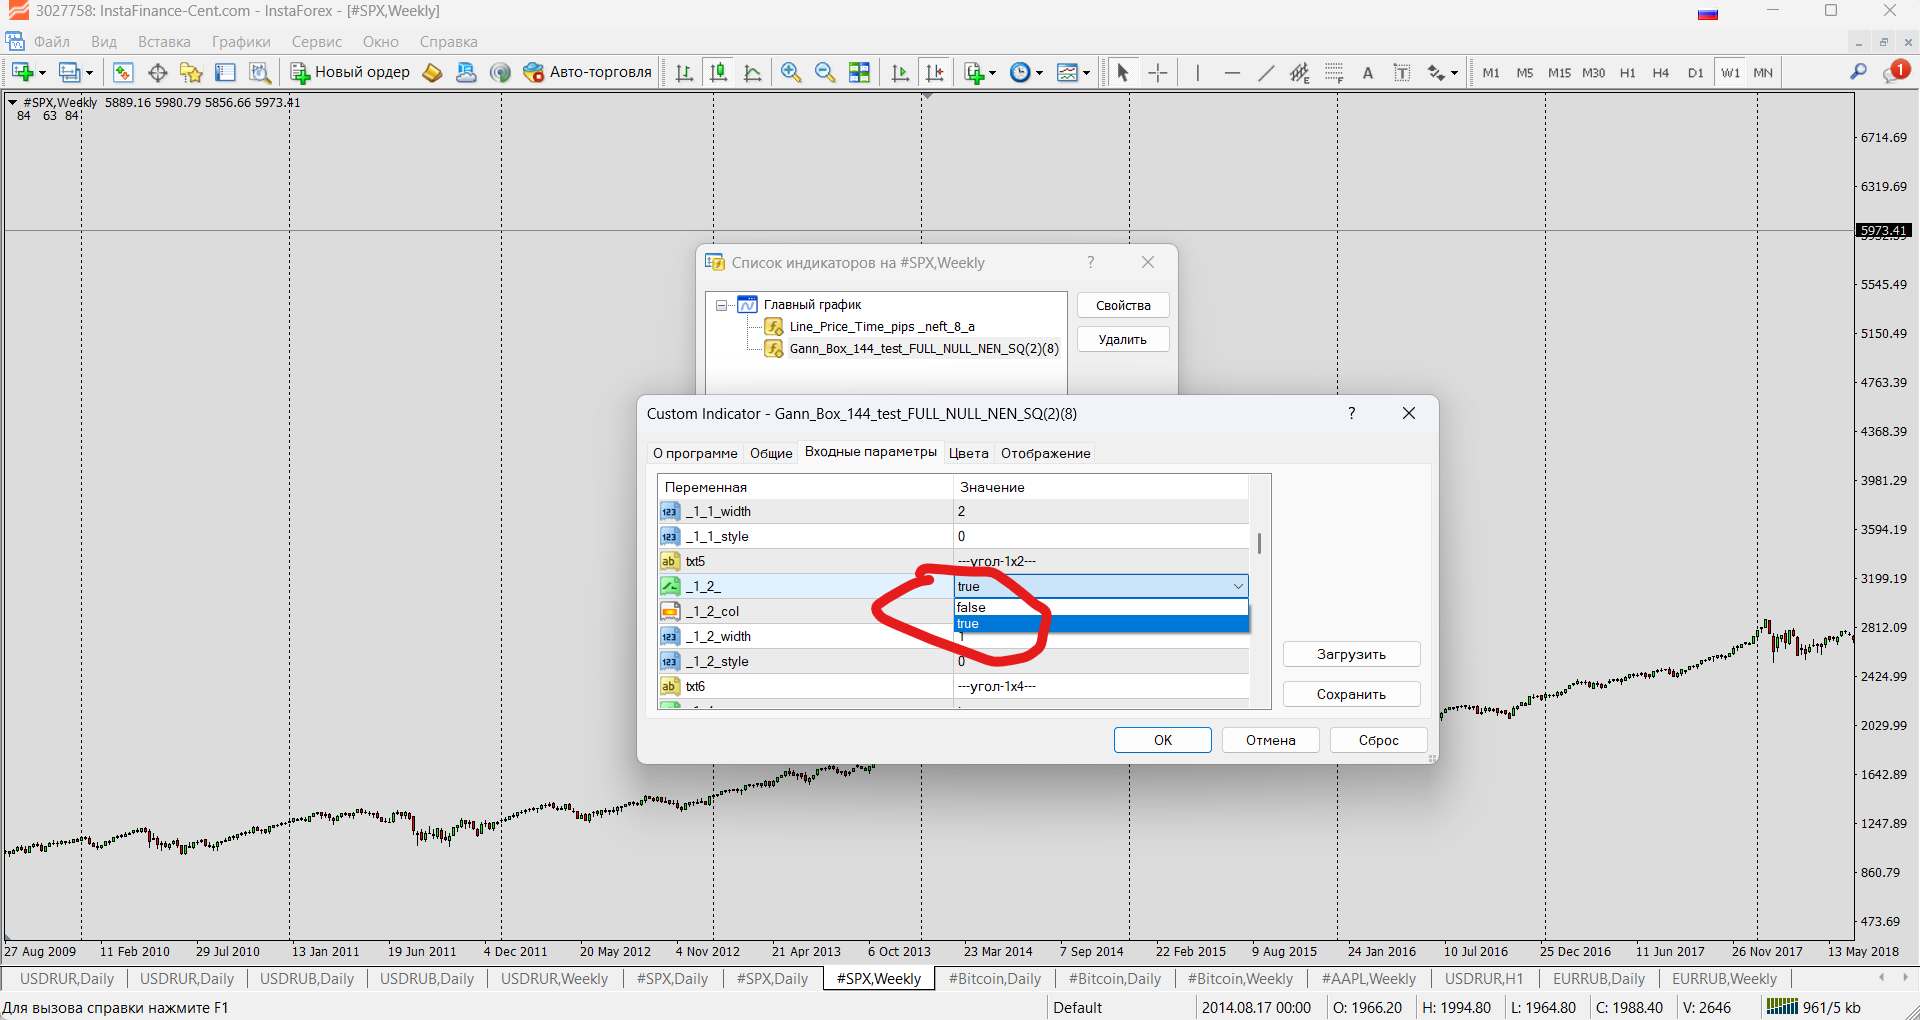1920x1020 pixels.
Task: Select the _1_2_col color parameter row
Action: click(953, 611)
